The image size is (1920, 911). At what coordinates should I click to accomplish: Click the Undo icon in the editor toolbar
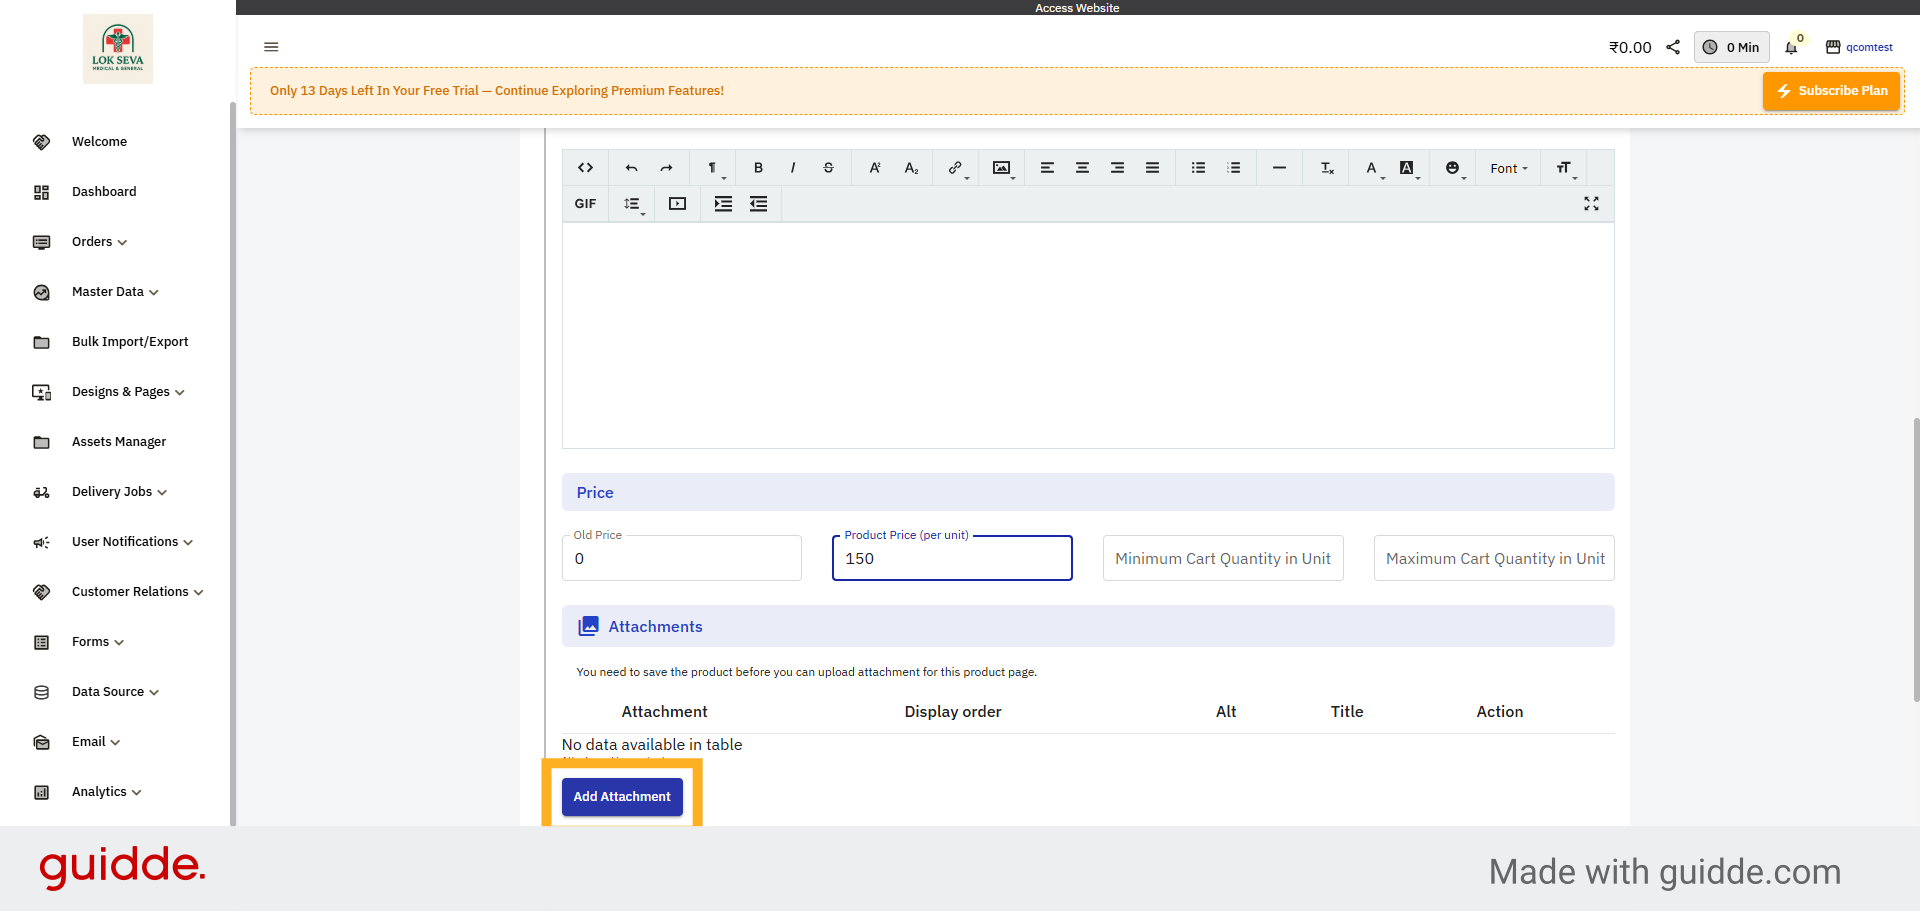click(630, 168)
